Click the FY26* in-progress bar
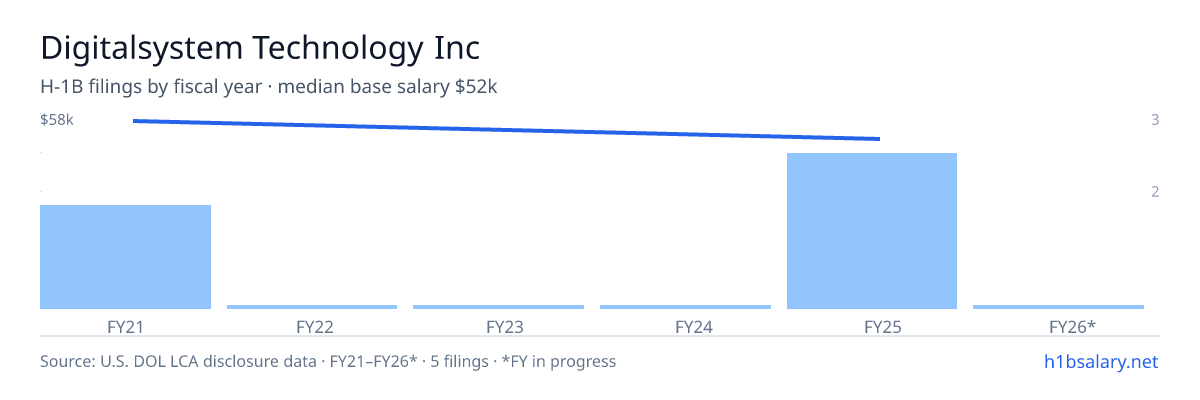Screen dimensions: 1200x400 click(x=1058, y=307)
